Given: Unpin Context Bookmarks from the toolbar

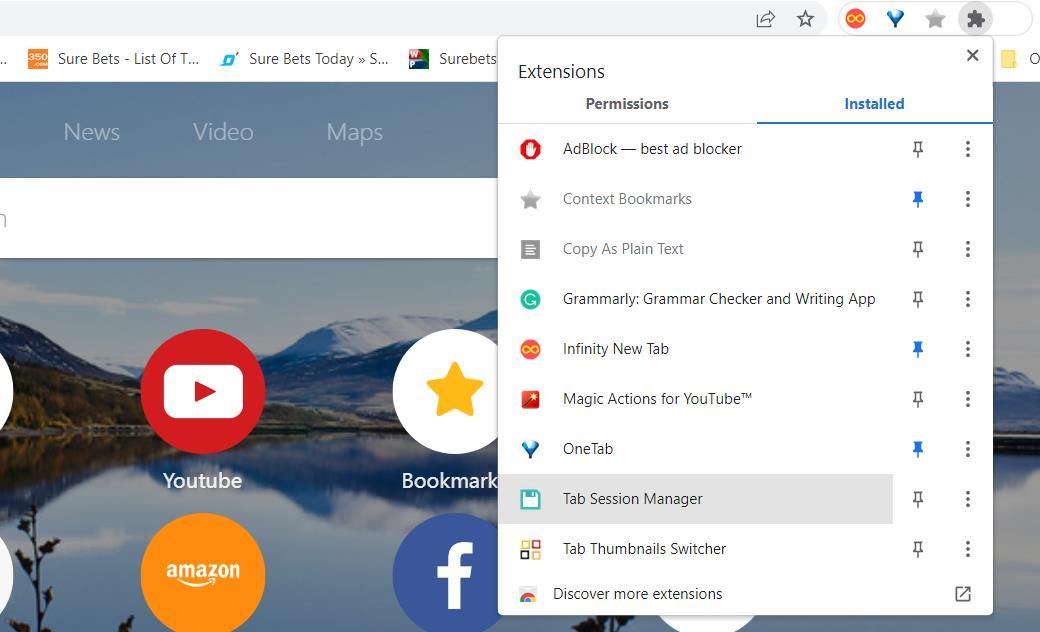Looking at the screenshot, I should coord(917,198).
